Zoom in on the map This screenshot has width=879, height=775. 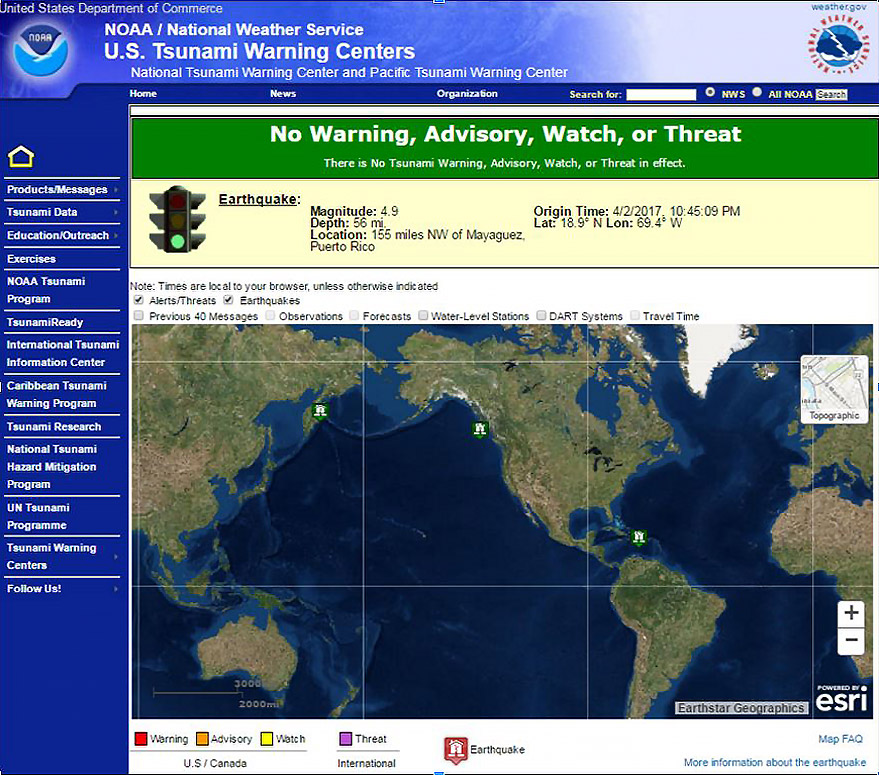(851, 613)
